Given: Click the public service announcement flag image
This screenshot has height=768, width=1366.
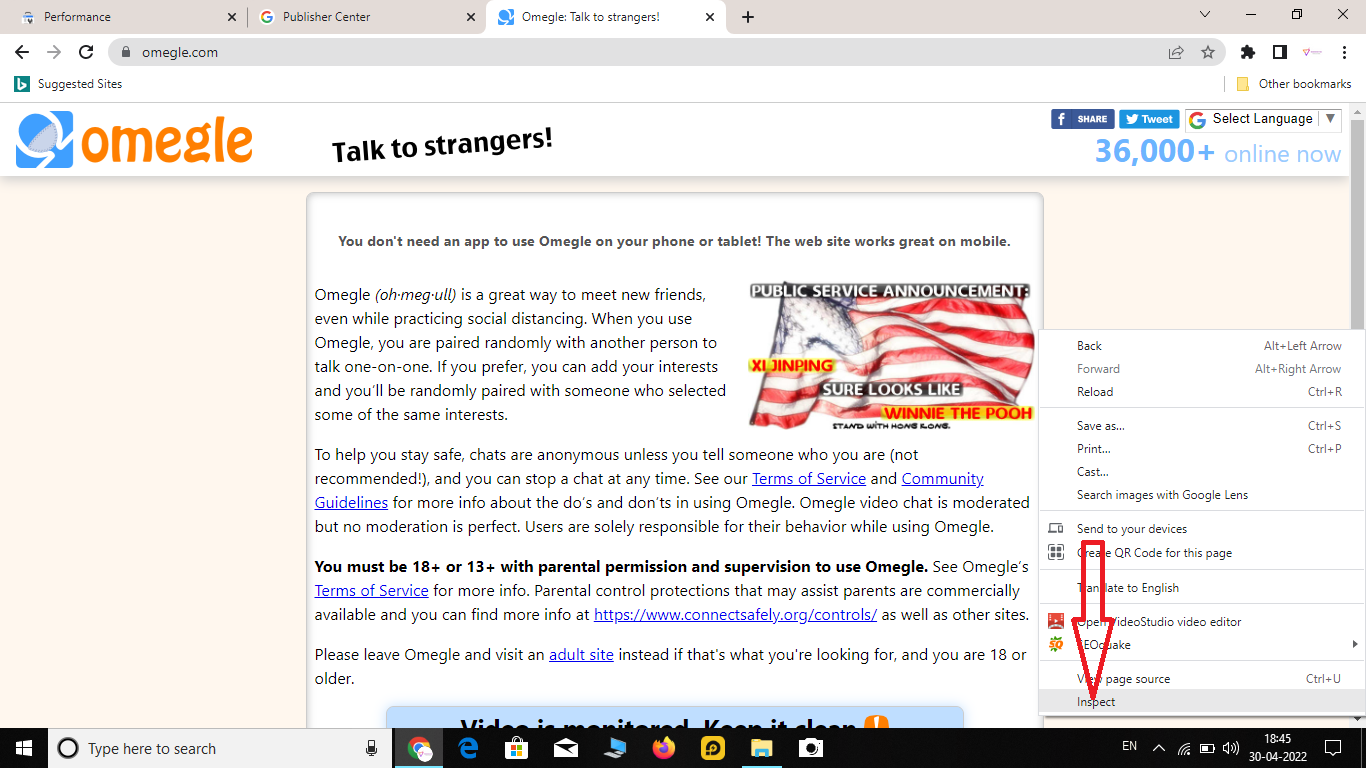Looking at the screenshot, I should (890, 355).
